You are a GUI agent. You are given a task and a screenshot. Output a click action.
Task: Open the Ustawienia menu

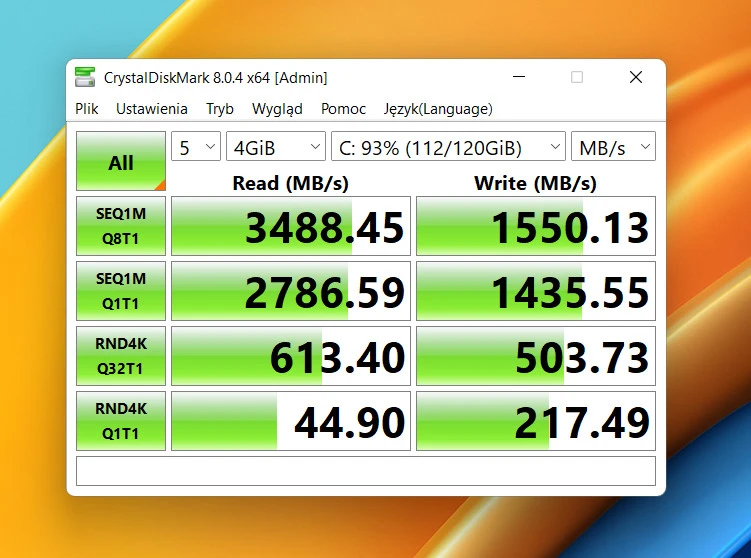coord(151,109)
